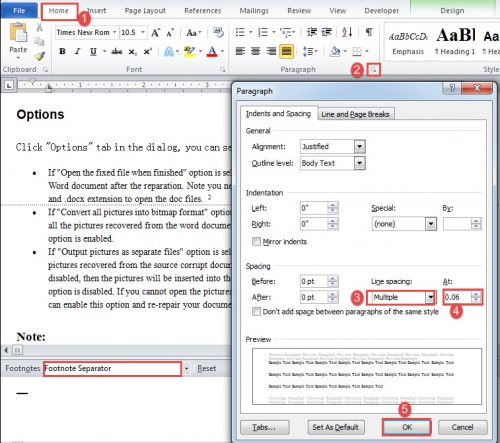Image resolution: width=500 pixels, height=443 pixels.
Task: Open Line spacing Multiple dropdown
Action: pos(431,297)
